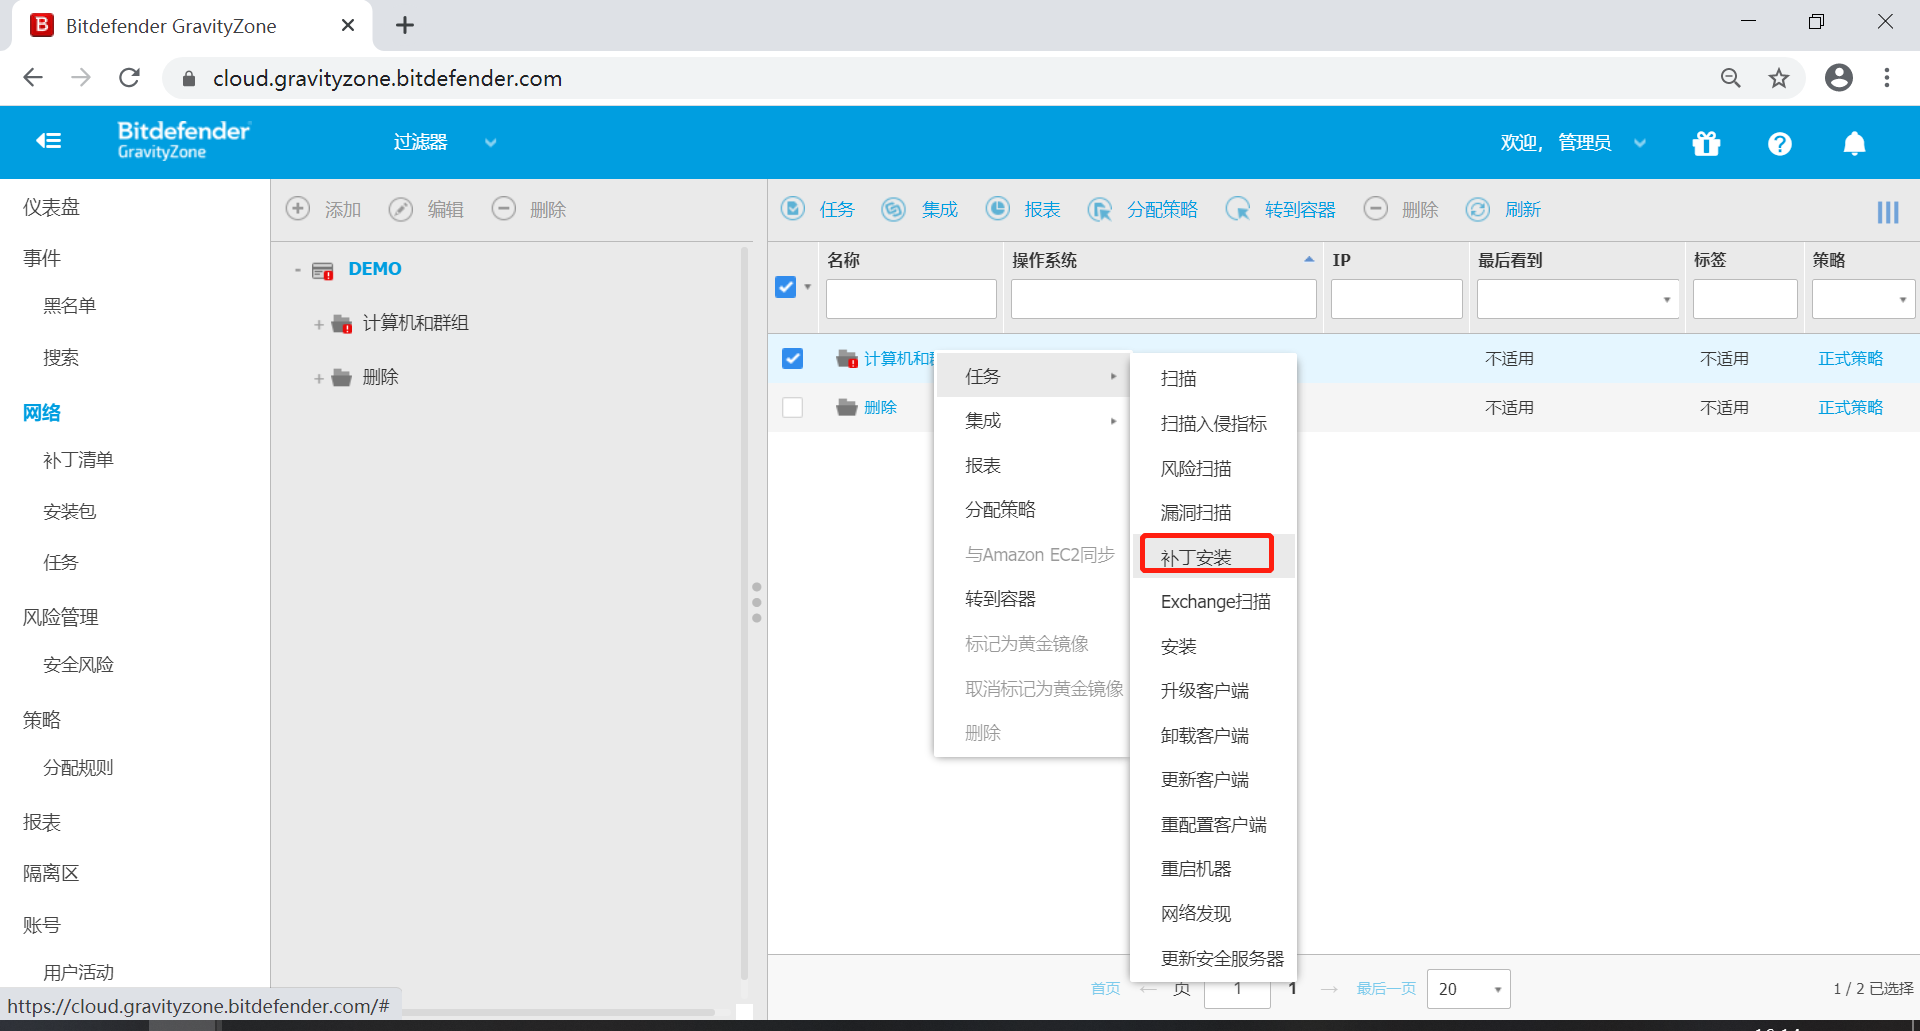
Task: Expand the 计算机和群组 tree node
Action: click(318, 324)
